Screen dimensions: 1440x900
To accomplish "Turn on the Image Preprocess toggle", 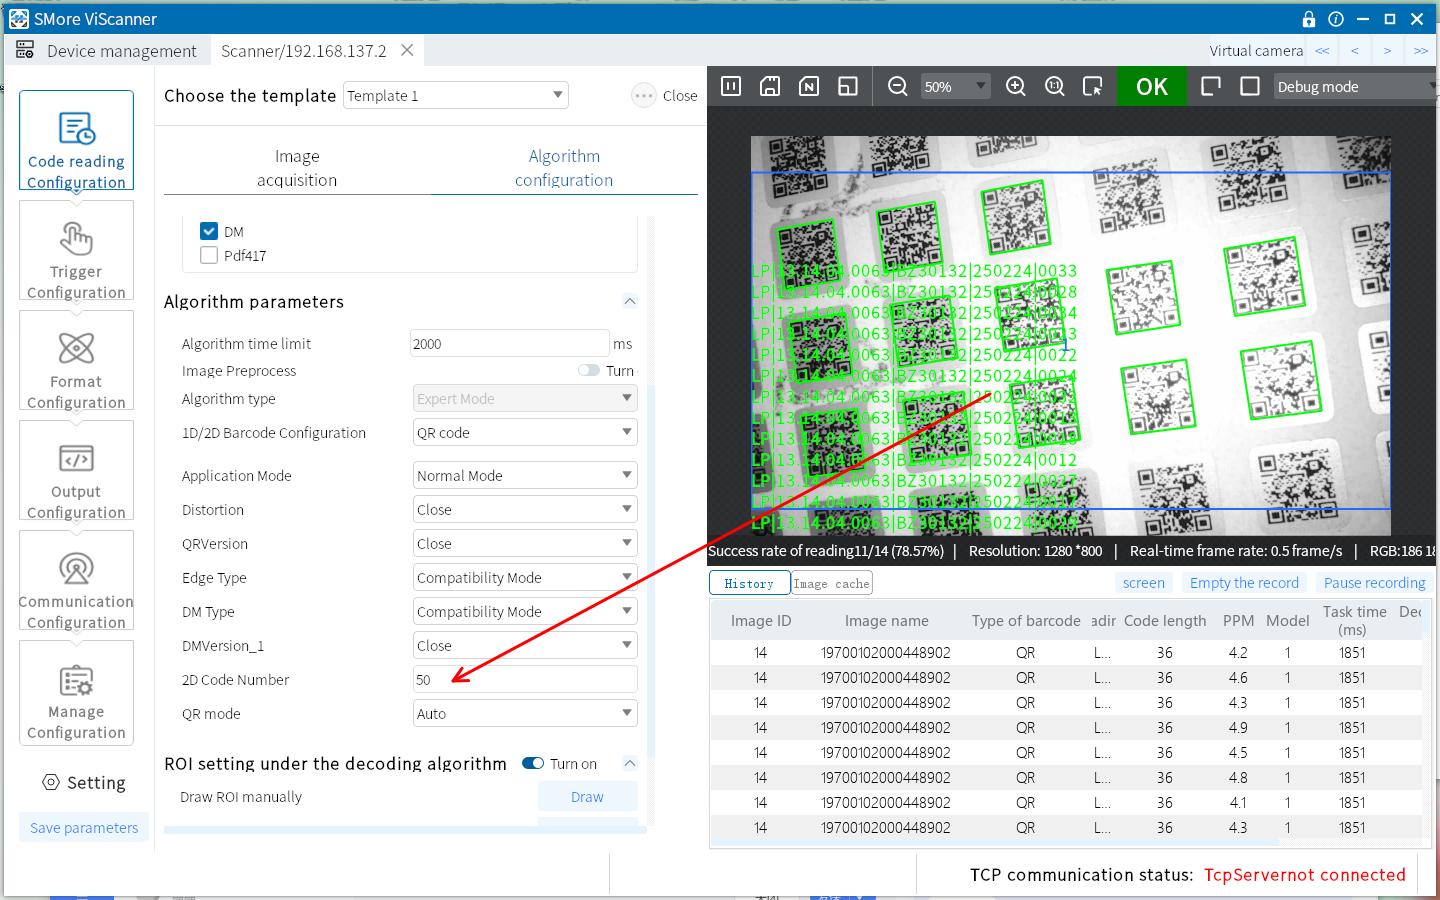I will click(589, 370).
